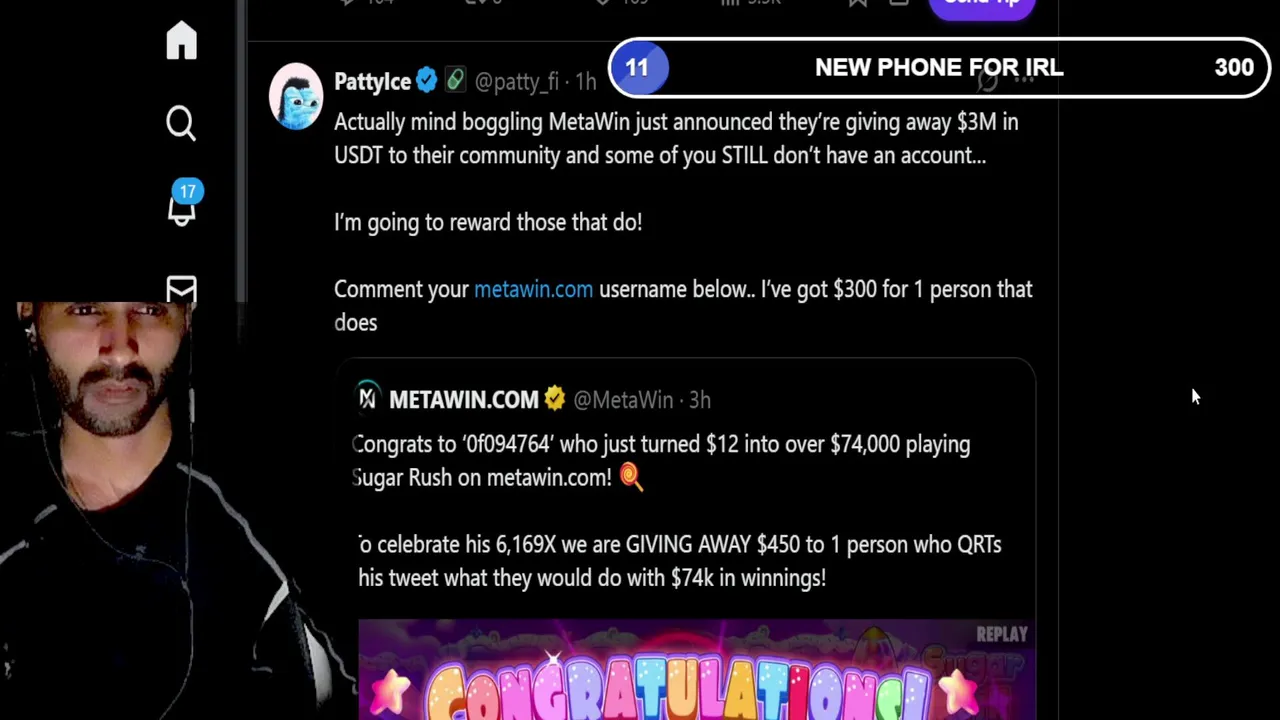Image resolution: width=1280 pixels, height=720 pixels.
Task: Open the Search magnifier icon
Action: pos(181,124)
